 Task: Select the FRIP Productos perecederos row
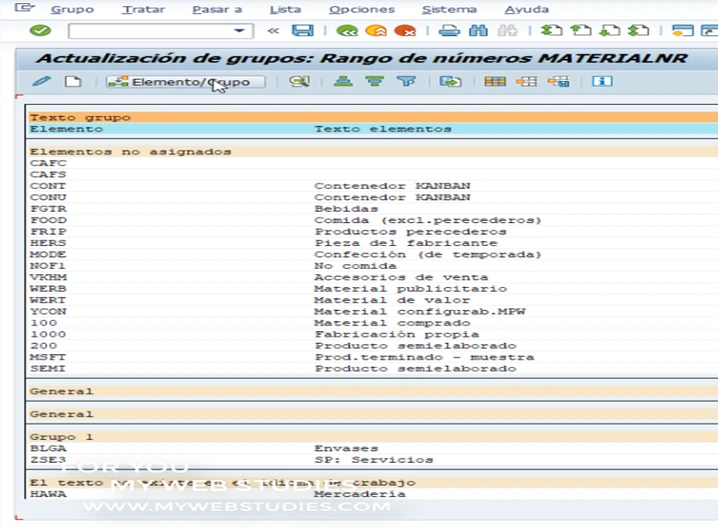[373, 232]
